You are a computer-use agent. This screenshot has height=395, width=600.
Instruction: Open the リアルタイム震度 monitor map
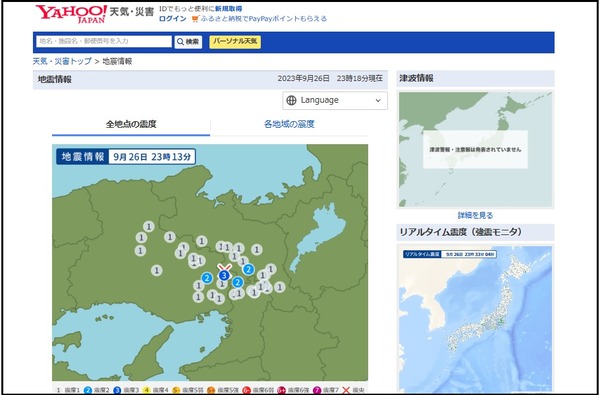tap(475, 320)
